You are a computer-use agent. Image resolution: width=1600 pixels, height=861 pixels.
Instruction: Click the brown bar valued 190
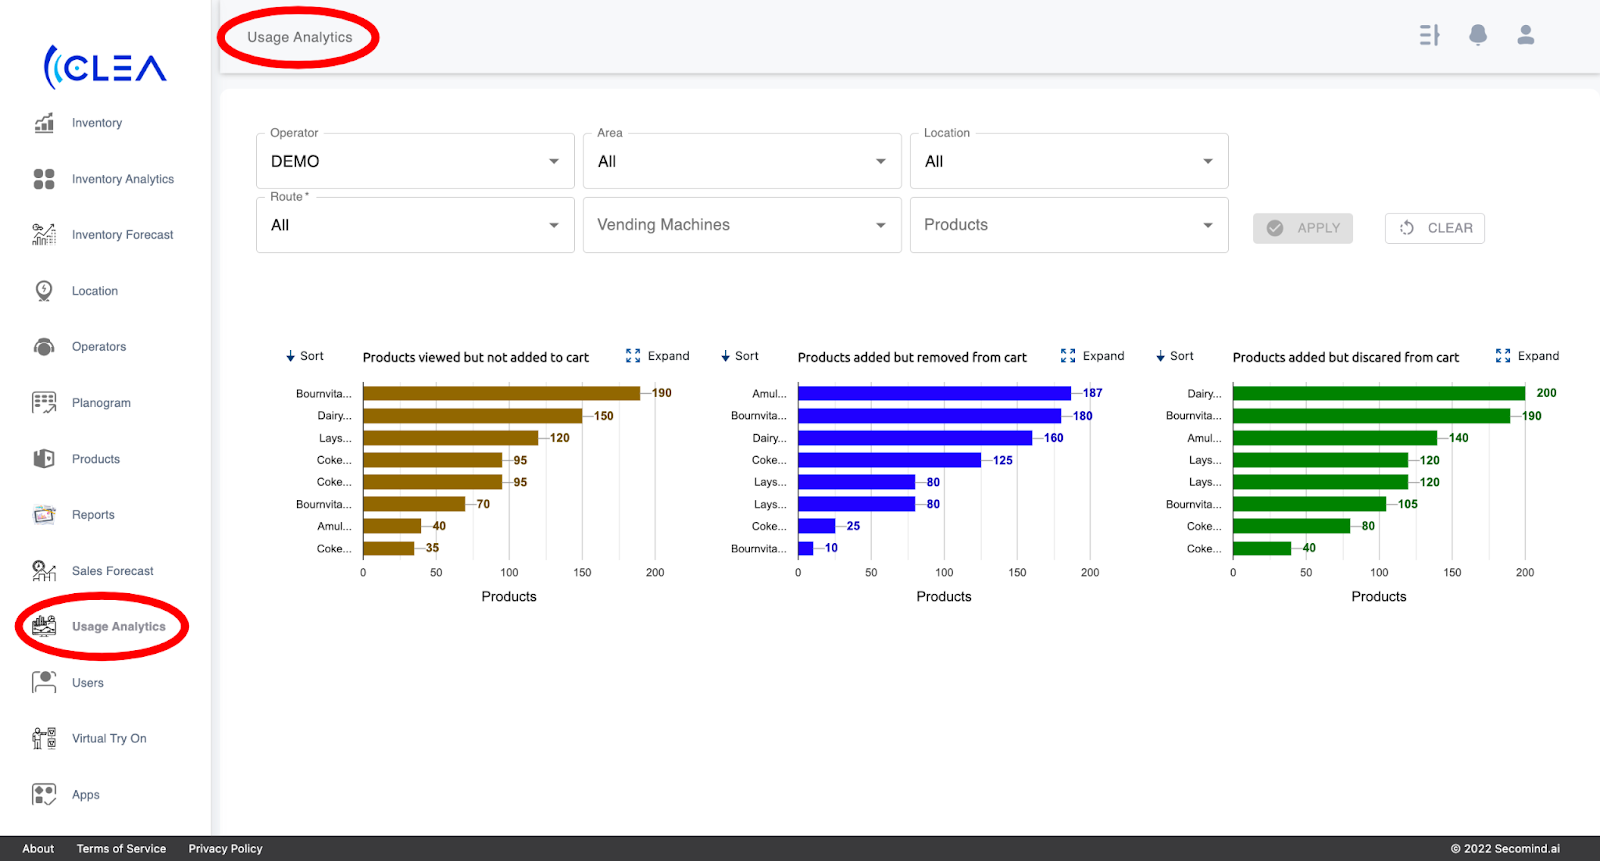coord(502,393)
